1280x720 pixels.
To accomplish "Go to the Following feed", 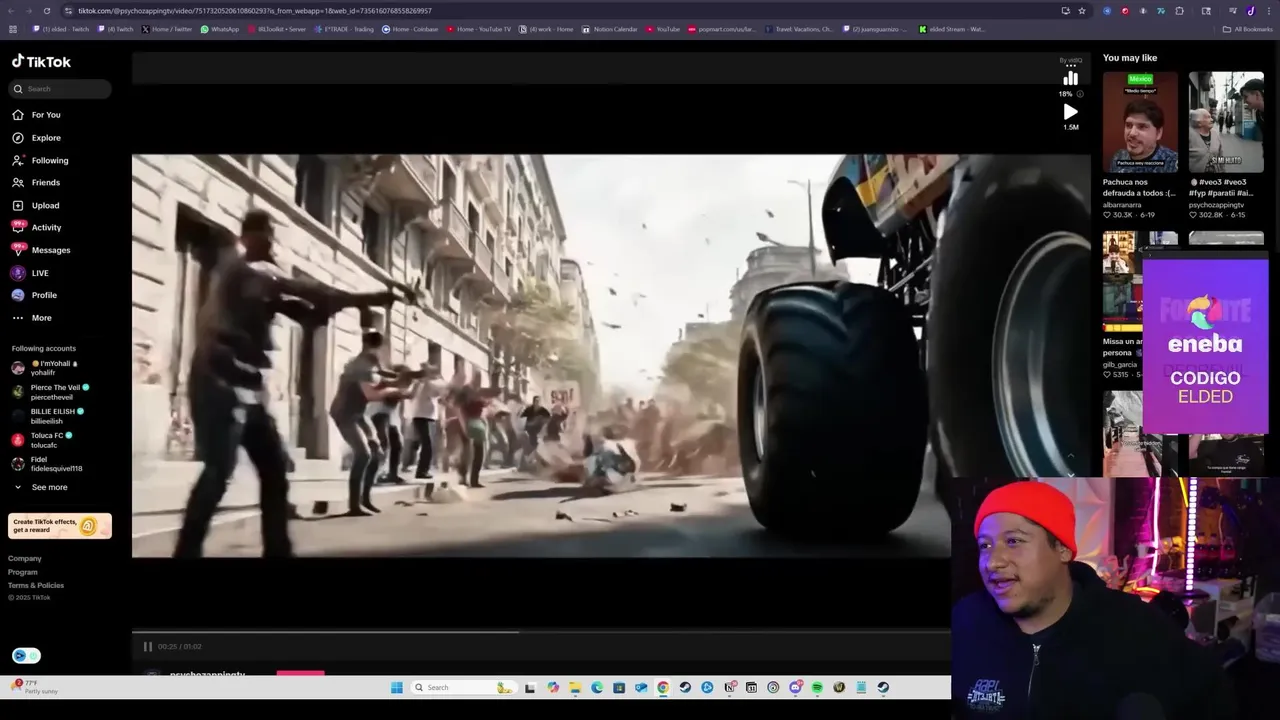I will click(41, 160).
